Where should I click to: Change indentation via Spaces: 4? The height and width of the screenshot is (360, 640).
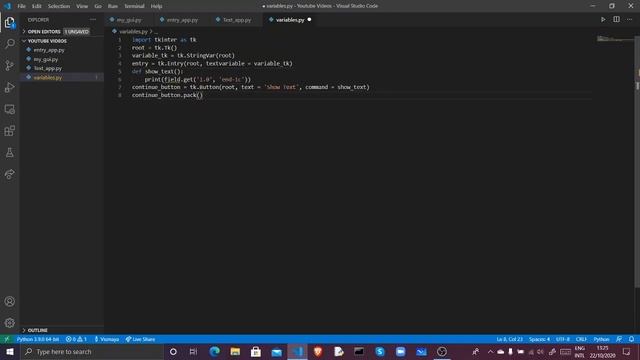pos(539,339)
